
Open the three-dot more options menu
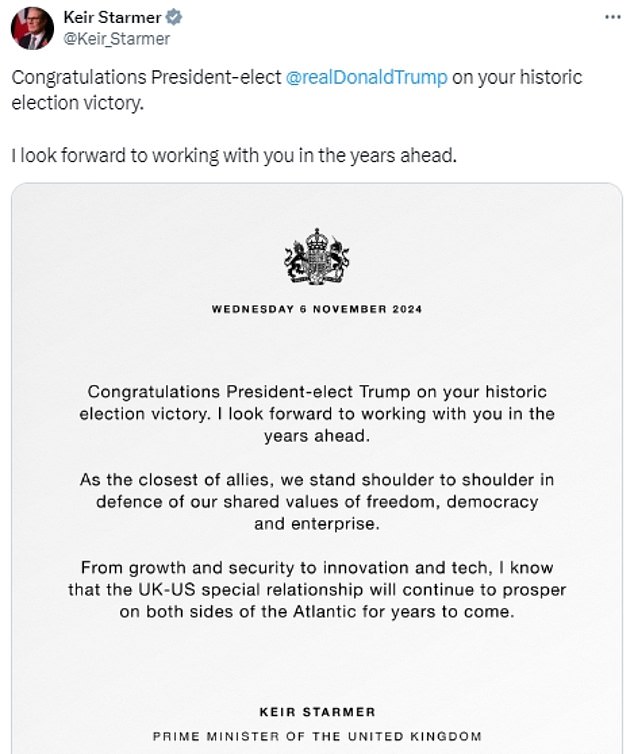pos(612,17)
